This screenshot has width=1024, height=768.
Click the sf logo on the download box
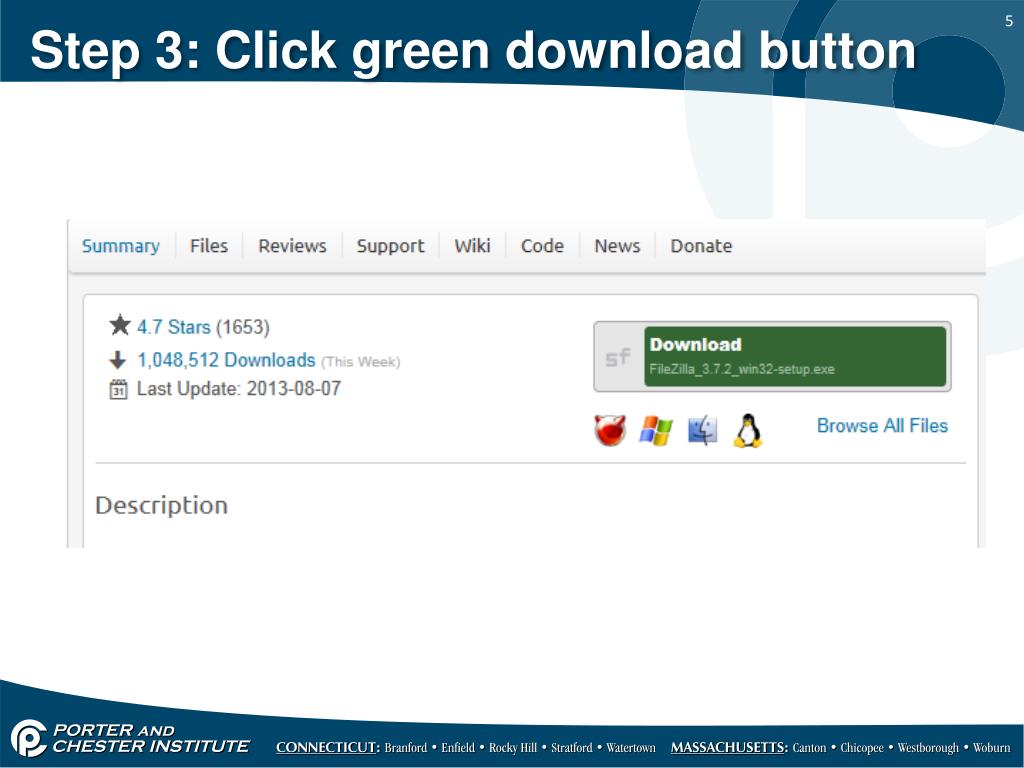point(618,357)
